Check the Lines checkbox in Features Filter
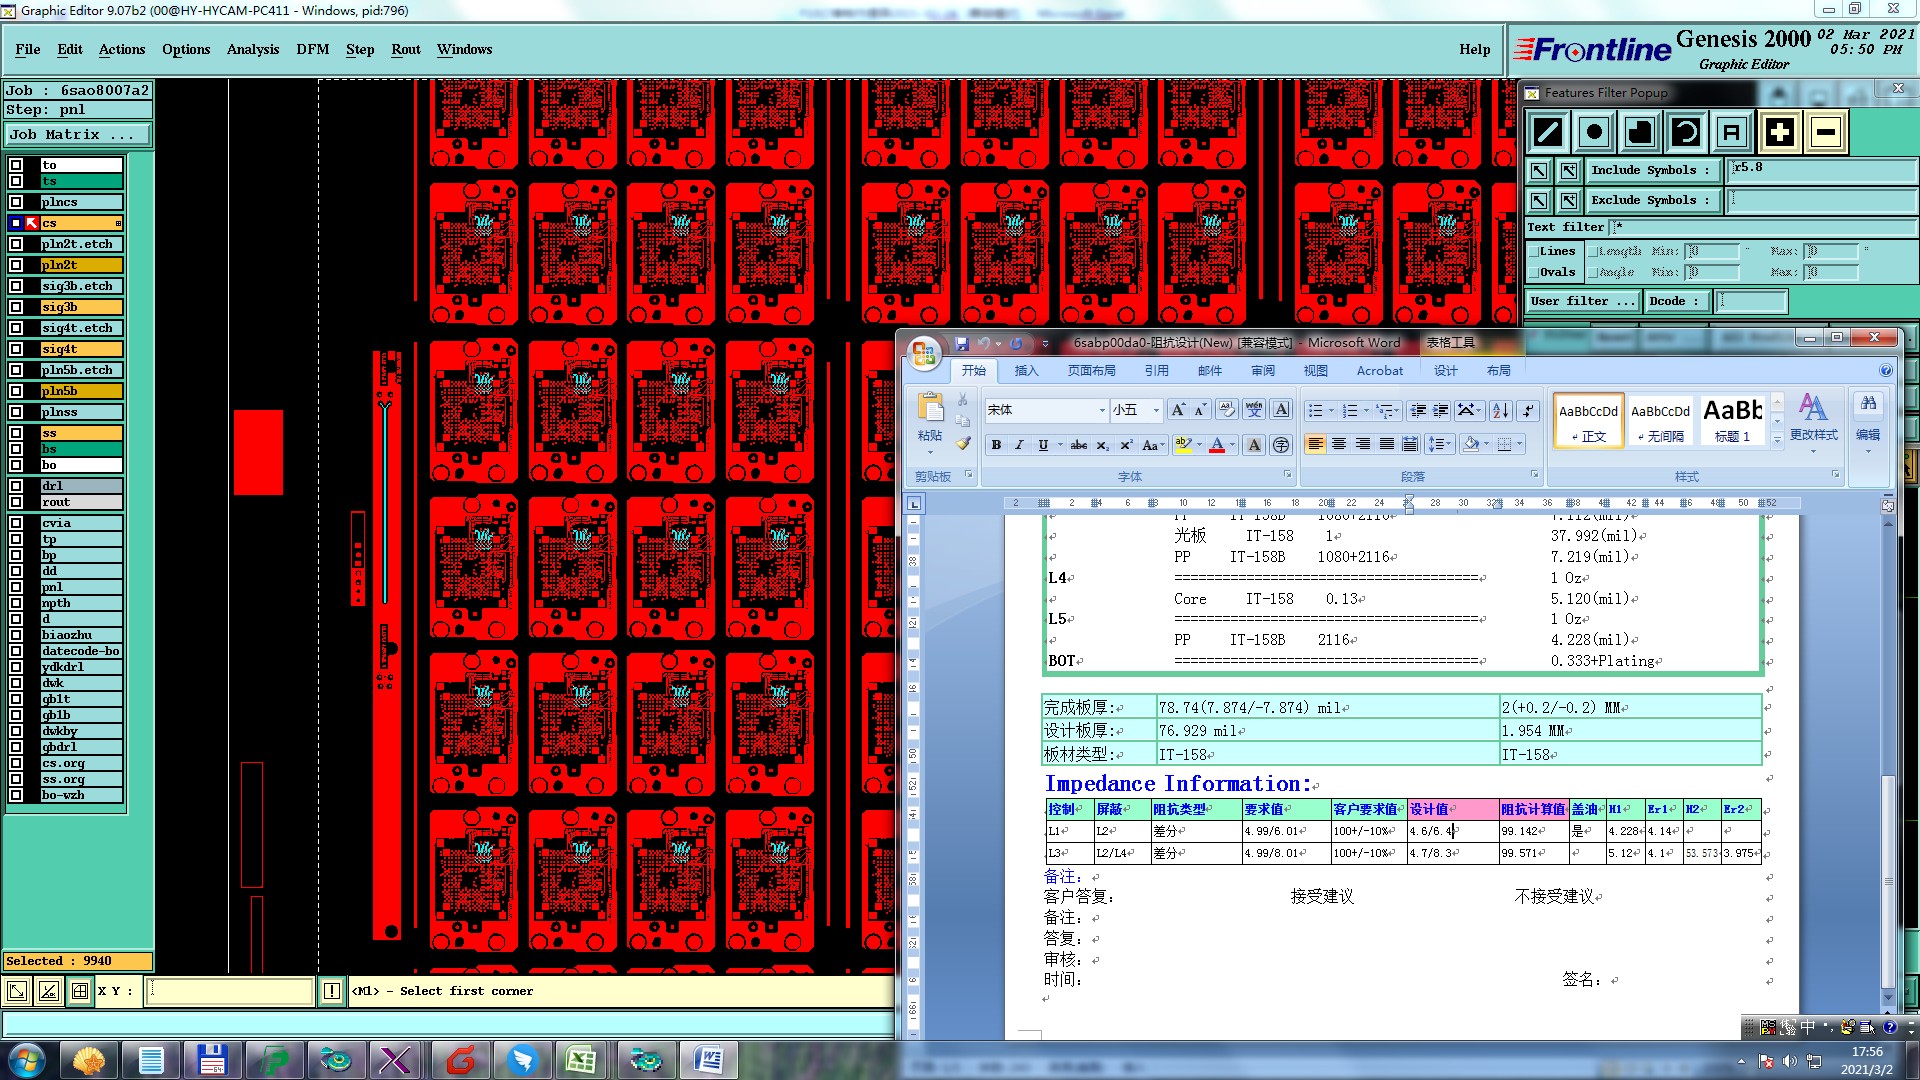 click(1533, 251)
